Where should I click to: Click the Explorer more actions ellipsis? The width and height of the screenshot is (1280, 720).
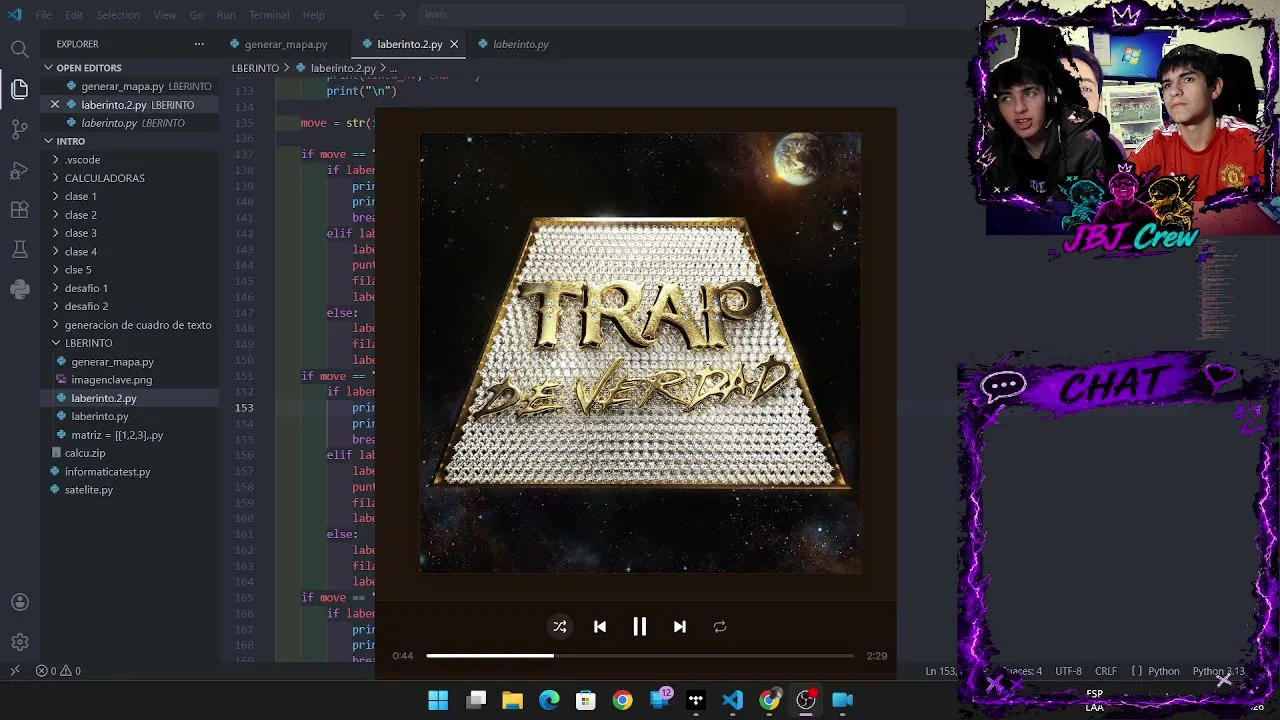[199, 44]
